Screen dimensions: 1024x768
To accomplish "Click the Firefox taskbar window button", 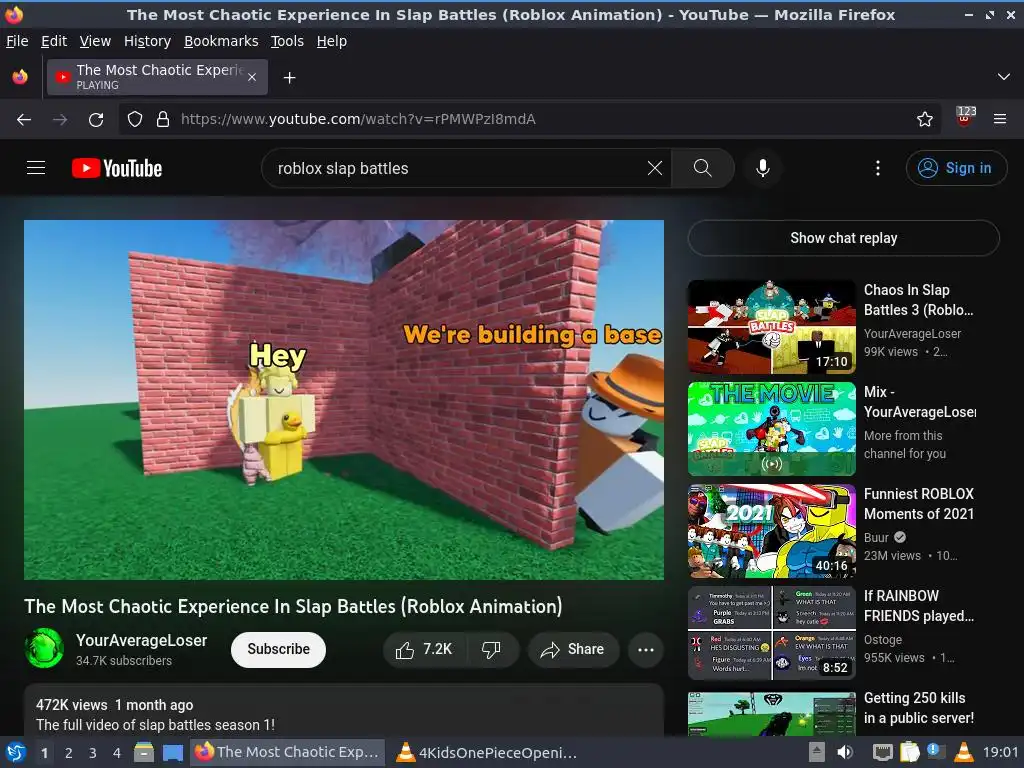I will pos(287,752).
